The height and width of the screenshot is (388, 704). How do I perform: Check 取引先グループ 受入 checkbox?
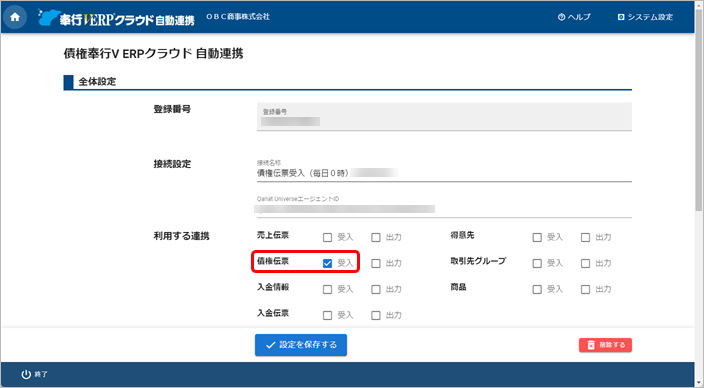[537, 263]
